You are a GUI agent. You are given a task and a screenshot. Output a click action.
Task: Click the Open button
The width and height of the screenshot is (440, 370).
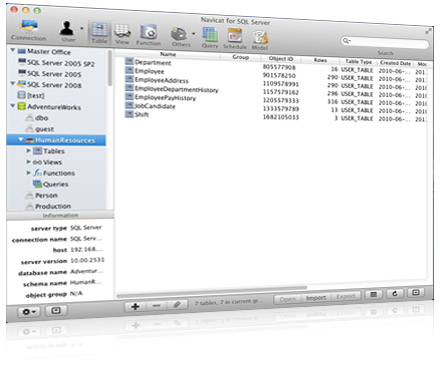pos(287,299)
